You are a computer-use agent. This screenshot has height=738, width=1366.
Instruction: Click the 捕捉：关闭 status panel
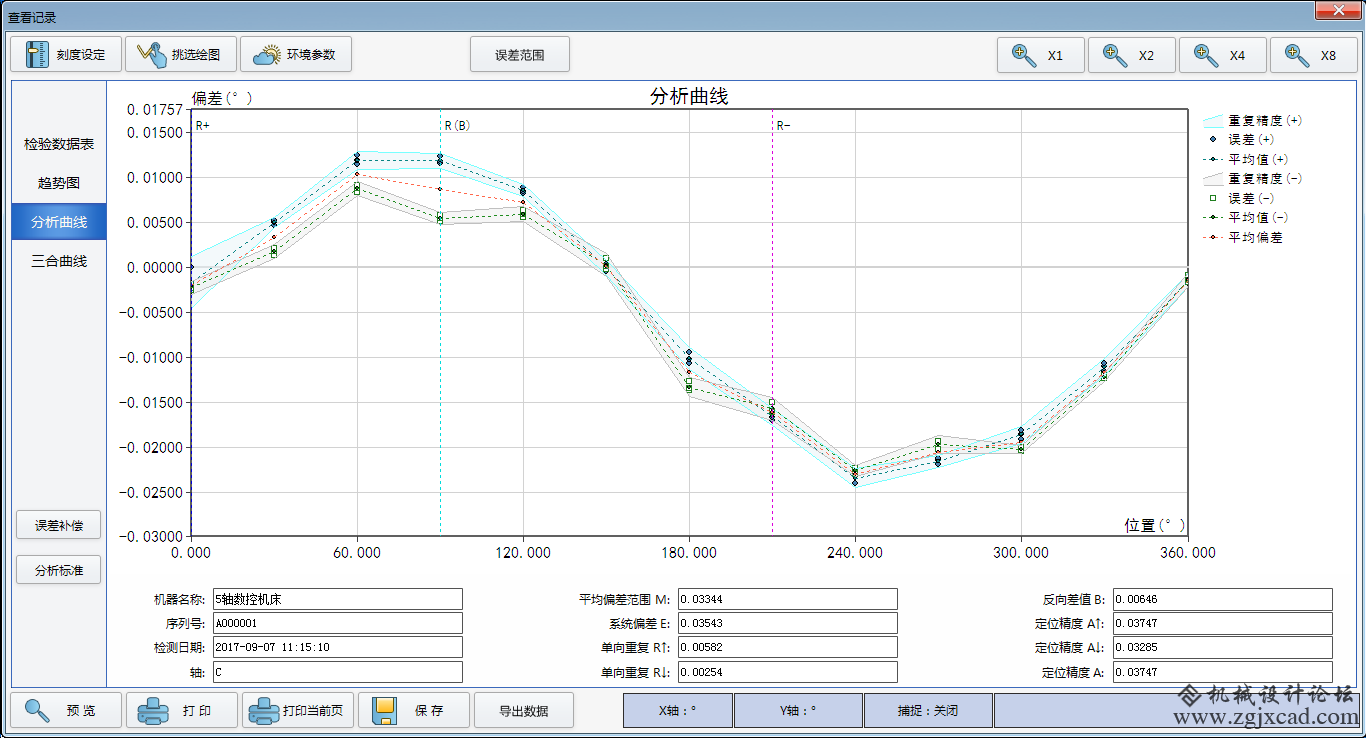click(927, 710)
